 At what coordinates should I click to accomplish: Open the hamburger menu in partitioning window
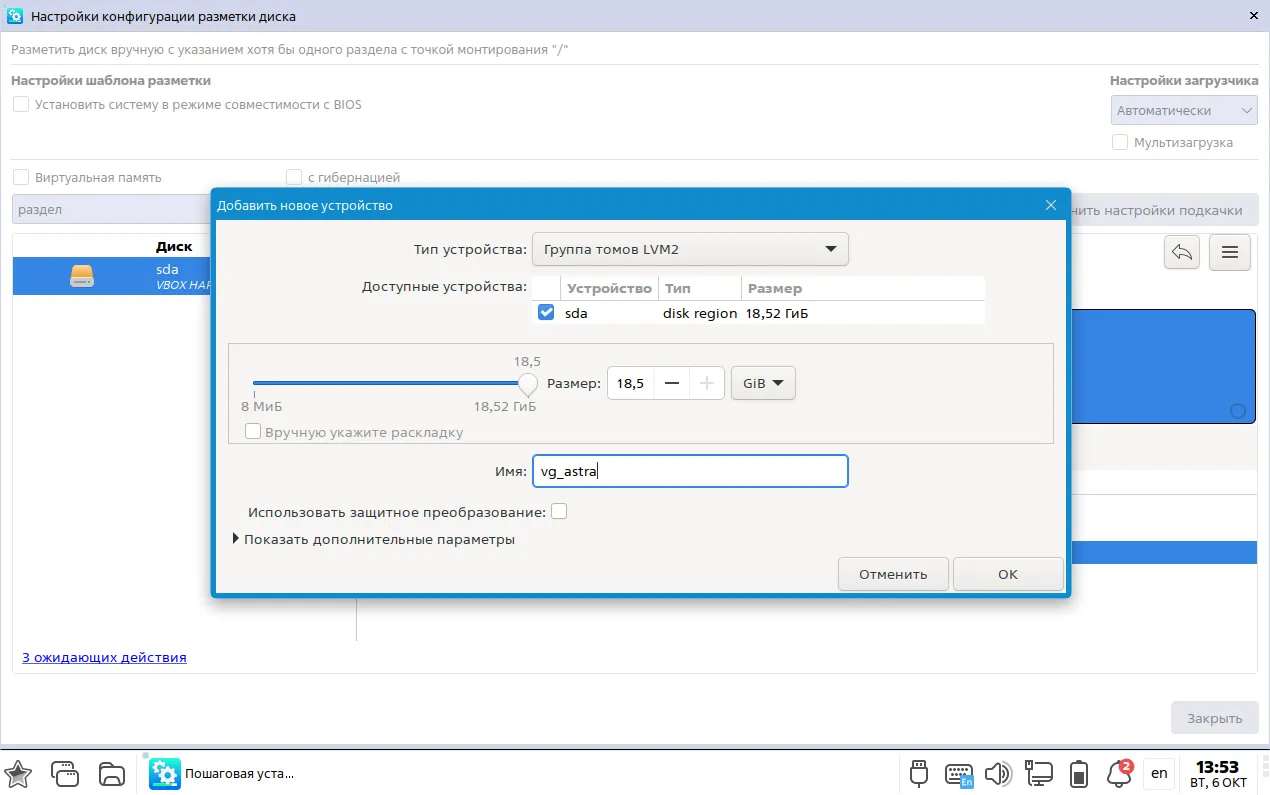(1230, 253)
